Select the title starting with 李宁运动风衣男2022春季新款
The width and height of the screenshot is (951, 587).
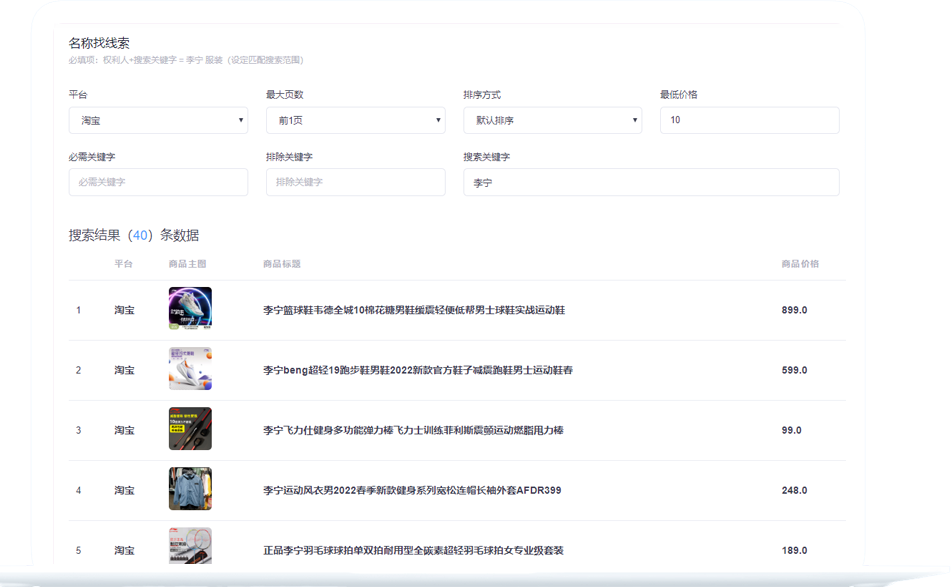[412, 490]
